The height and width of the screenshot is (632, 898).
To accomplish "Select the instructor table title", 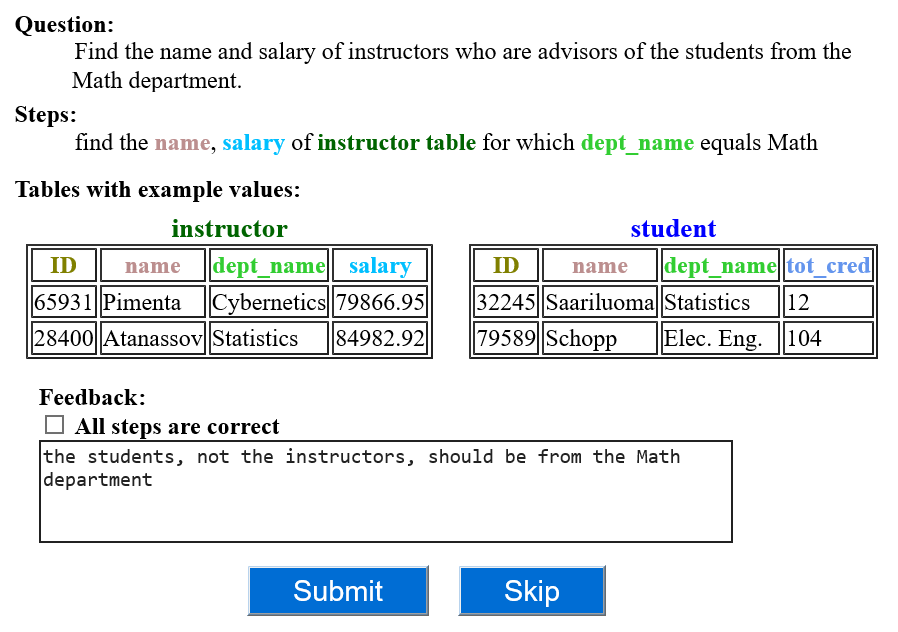I will coord(229,228).
